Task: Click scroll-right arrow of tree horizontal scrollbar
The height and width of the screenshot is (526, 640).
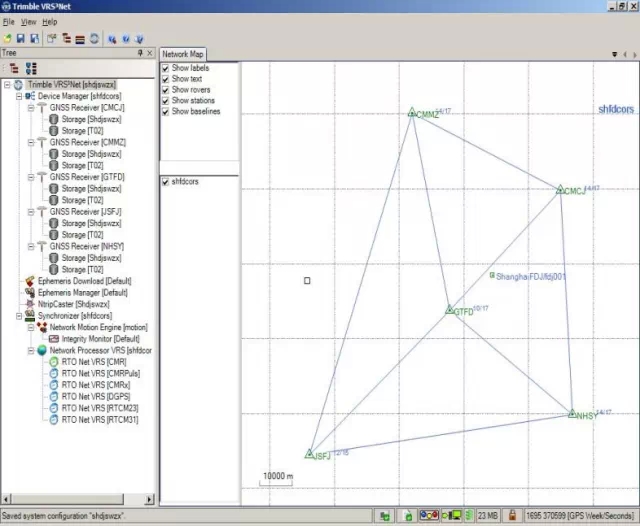Action: pos(149,499)
